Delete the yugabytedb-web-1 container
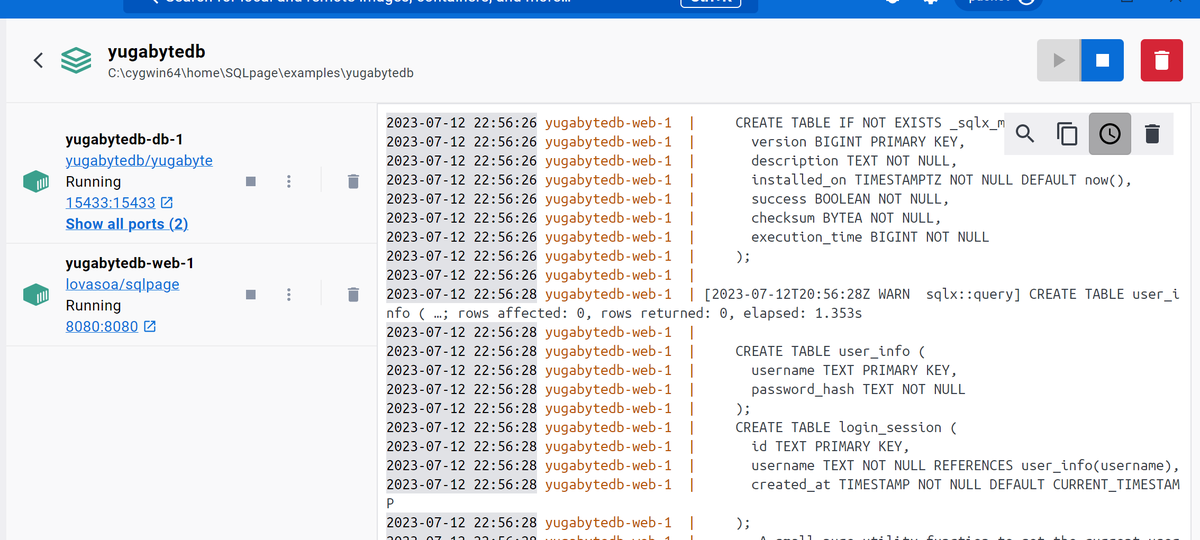Image resolution: width=1200 pixels, height=540 pixels. tap(352, 295)
